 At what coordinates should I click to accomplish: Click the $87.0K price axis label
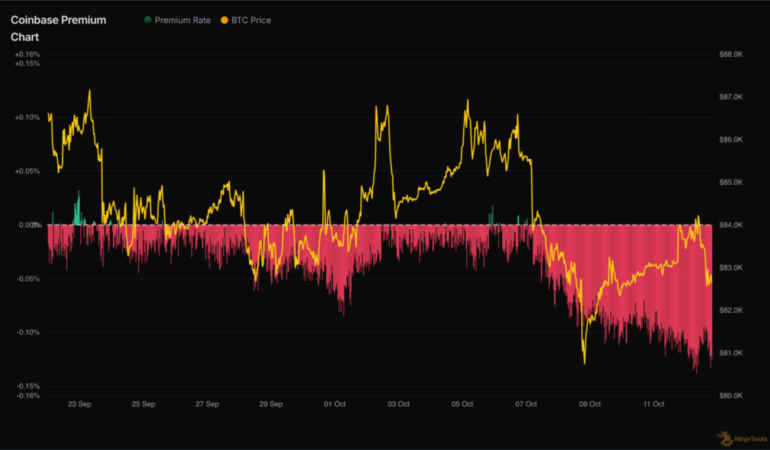pos(731,97)
